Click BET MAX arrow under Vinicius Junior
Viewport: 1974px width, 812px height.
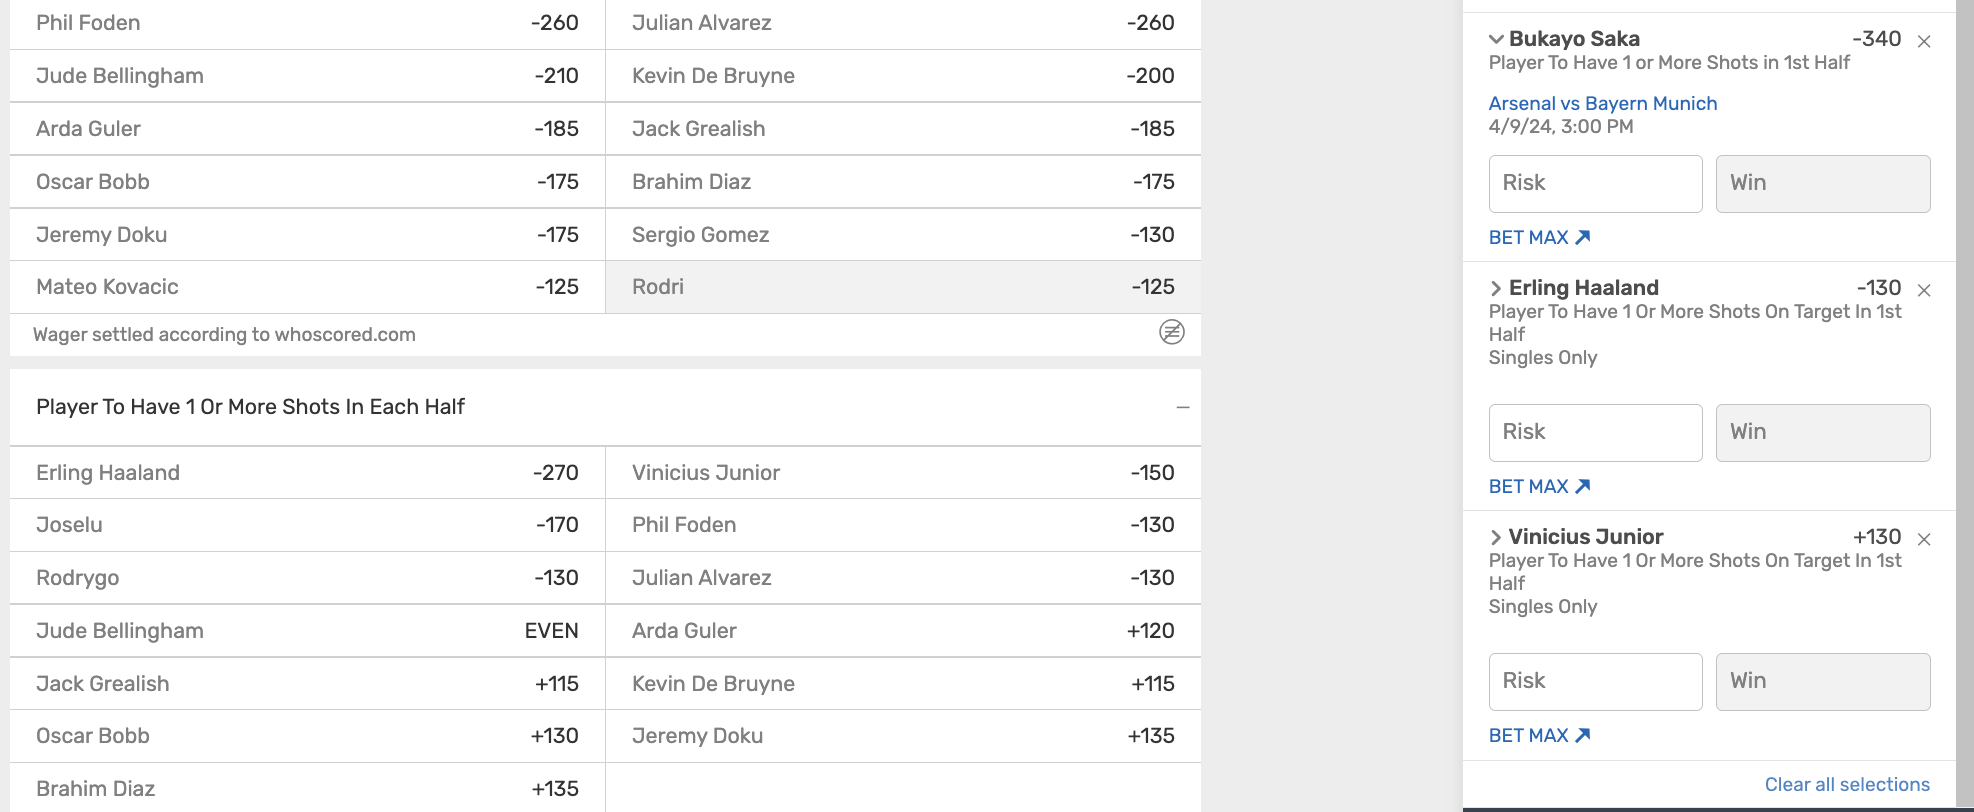1582,735
